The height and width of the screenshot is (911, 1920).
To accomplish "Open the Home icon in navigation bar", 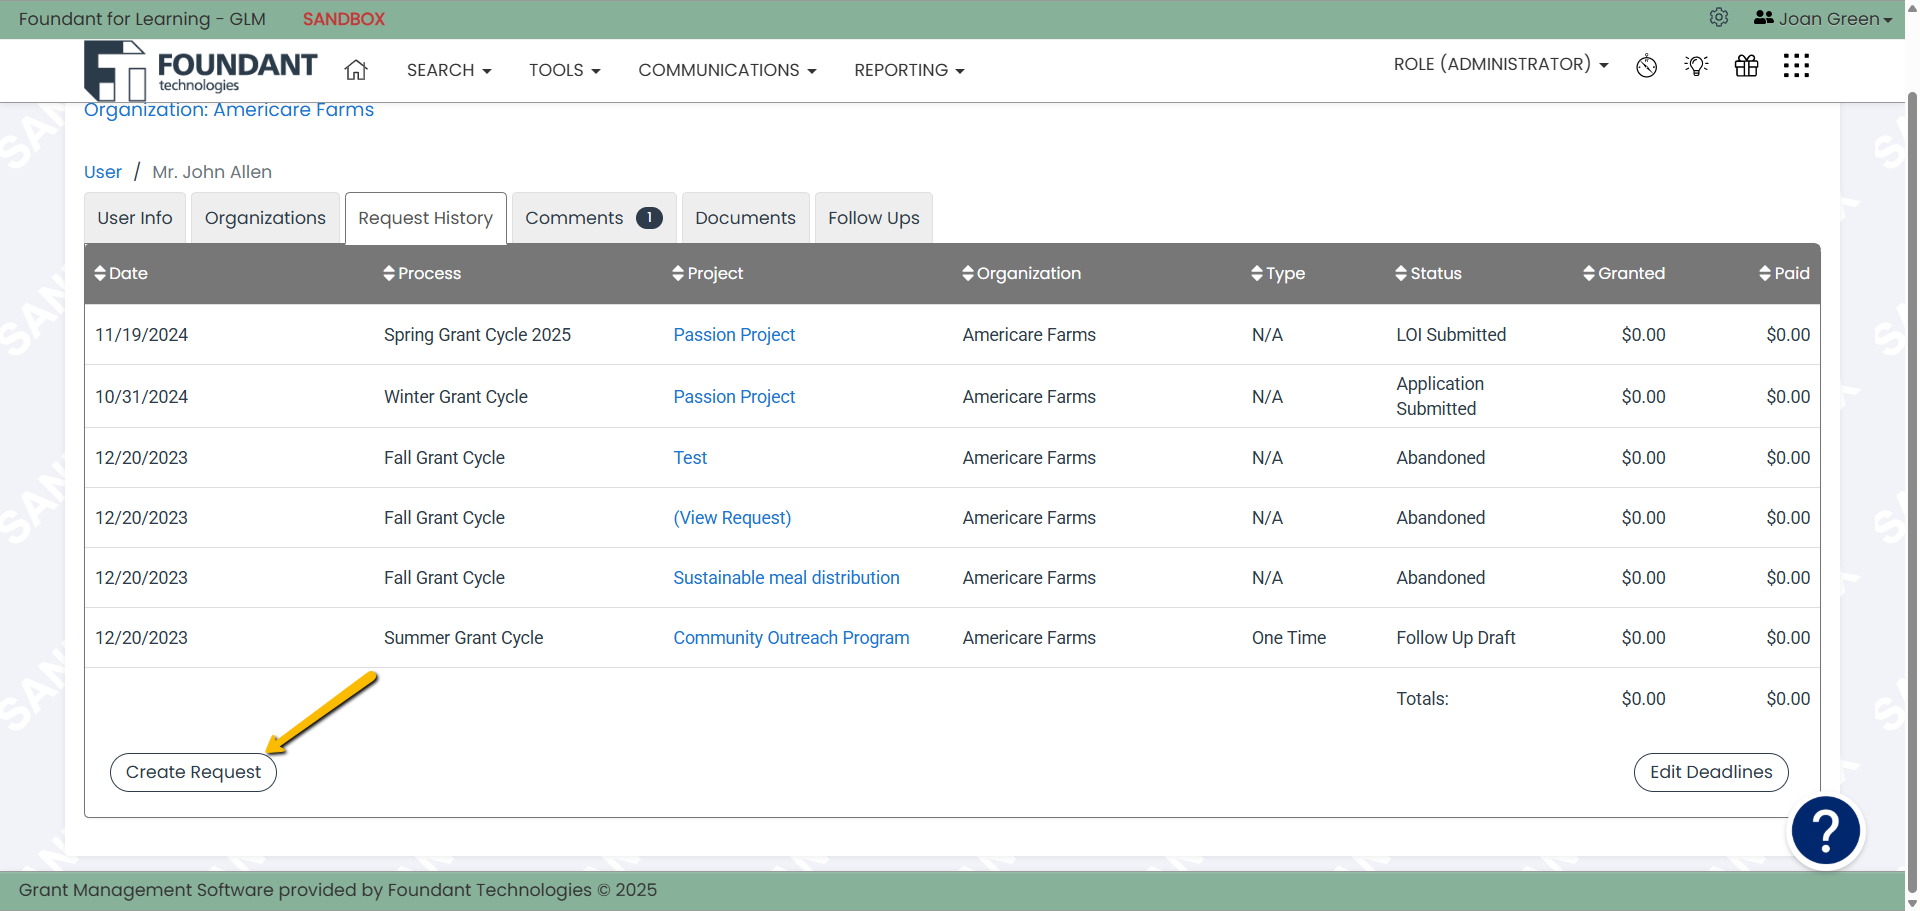I will coord(355,70).
